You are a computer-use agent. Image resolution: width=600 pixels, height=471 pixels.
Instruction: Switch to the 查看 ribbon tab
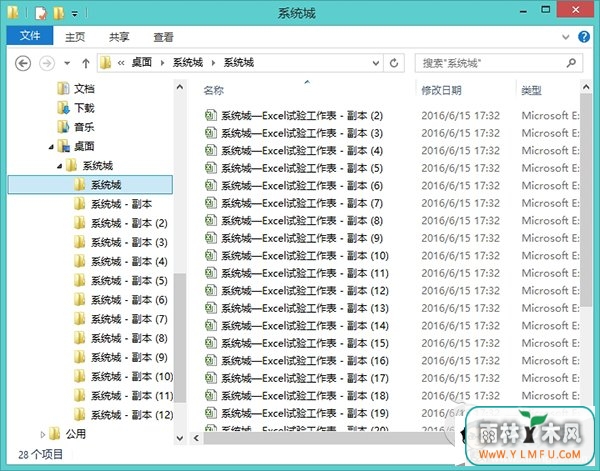(163, 37)
